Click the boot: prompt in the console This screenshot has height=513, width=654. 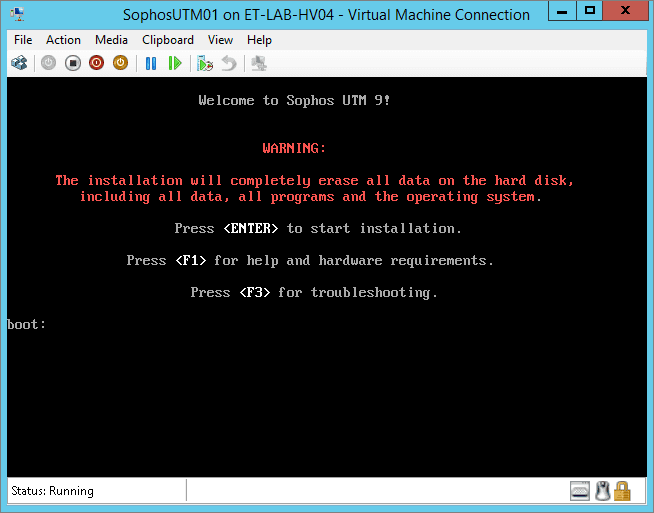pyautogui.click(x=26, y=324)
